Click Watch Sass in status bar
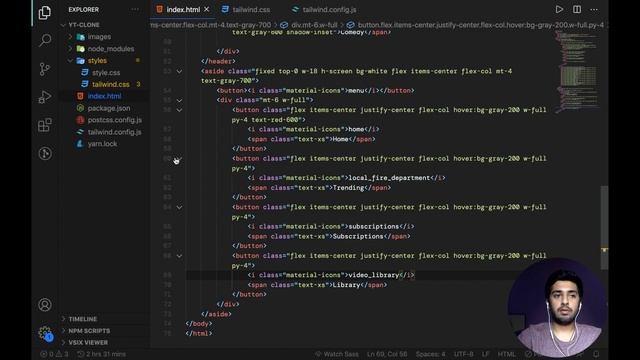The width and height of the screenshot is (640, 360). coord(337,354)
